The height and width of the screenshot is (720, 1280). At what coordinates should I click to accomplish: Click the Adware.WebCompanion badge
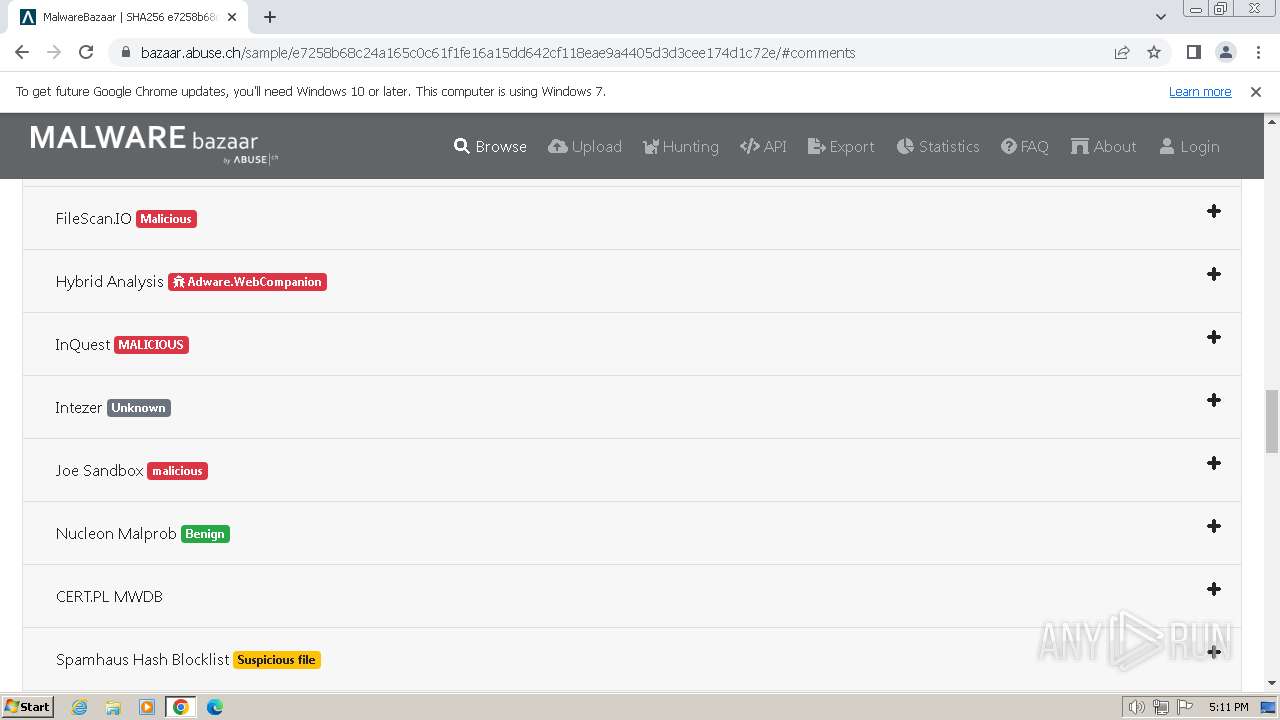click(247, 282)
